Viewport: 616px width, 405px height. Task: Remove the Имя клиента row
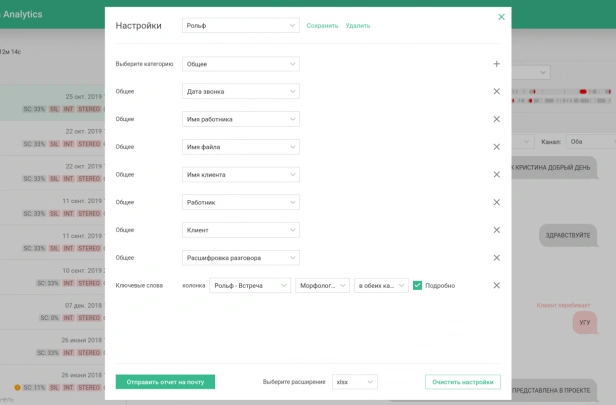coord(497,174)
